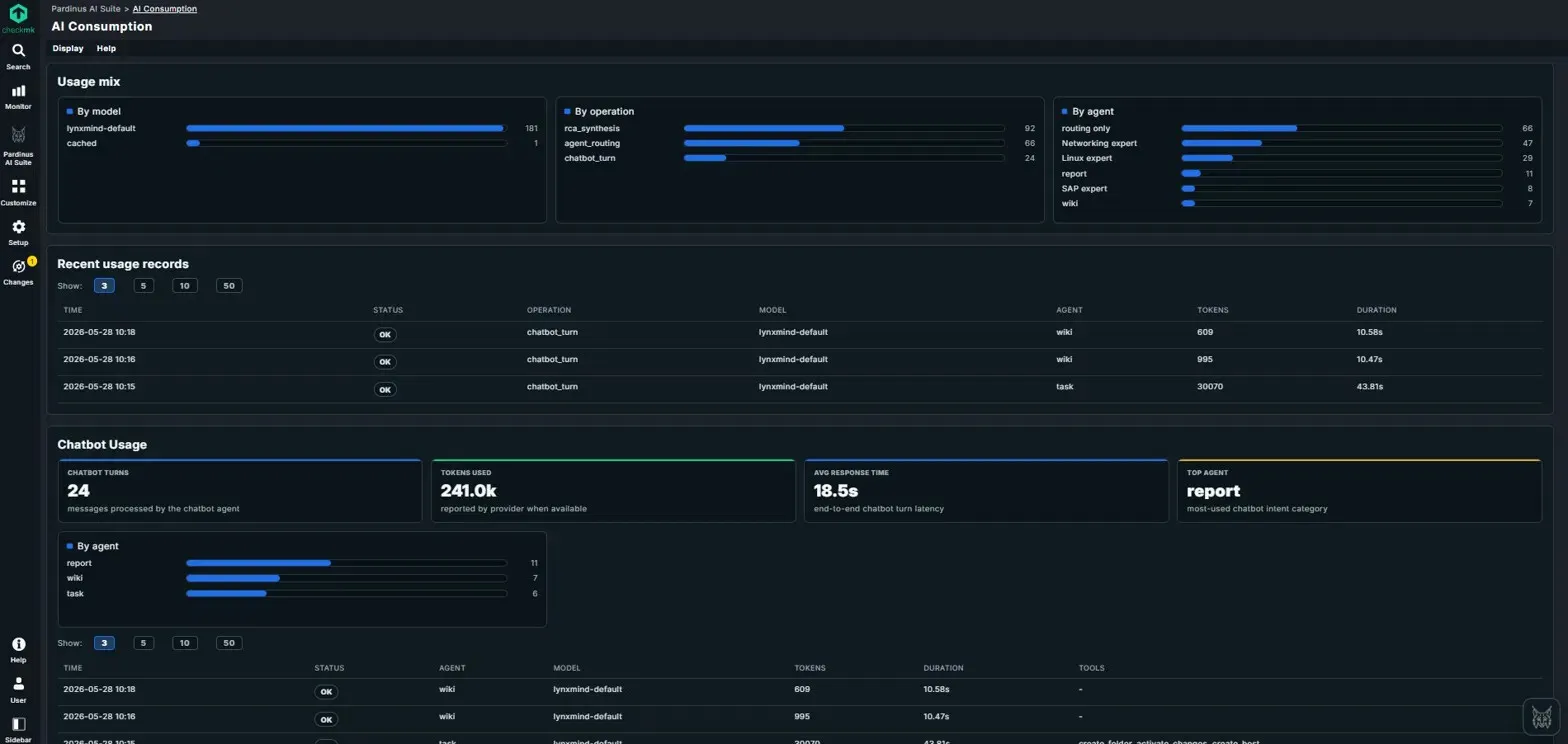Show 50 chatbot usage rows
Viewport: 1568px width, 744px height.
coord(229,643)
